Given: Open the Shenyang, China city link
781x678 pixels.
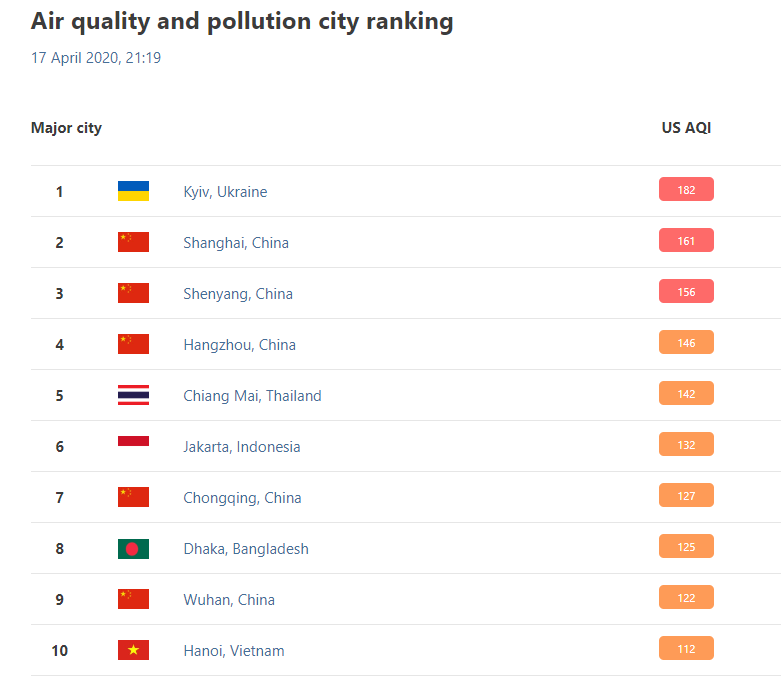Looking at the screenshot, I should (238, 294).
